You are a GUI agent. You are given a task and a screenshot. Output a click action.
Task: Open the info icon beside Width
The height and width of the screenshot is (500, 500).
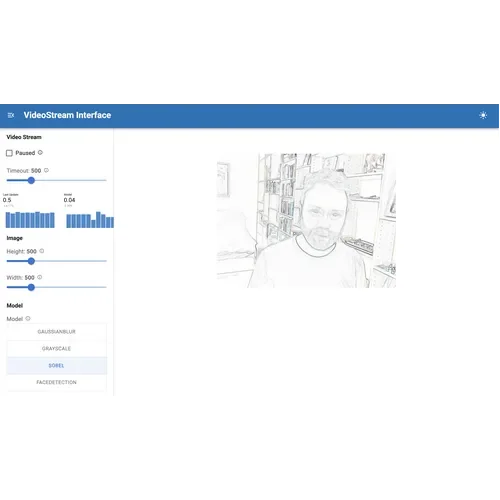40,277
